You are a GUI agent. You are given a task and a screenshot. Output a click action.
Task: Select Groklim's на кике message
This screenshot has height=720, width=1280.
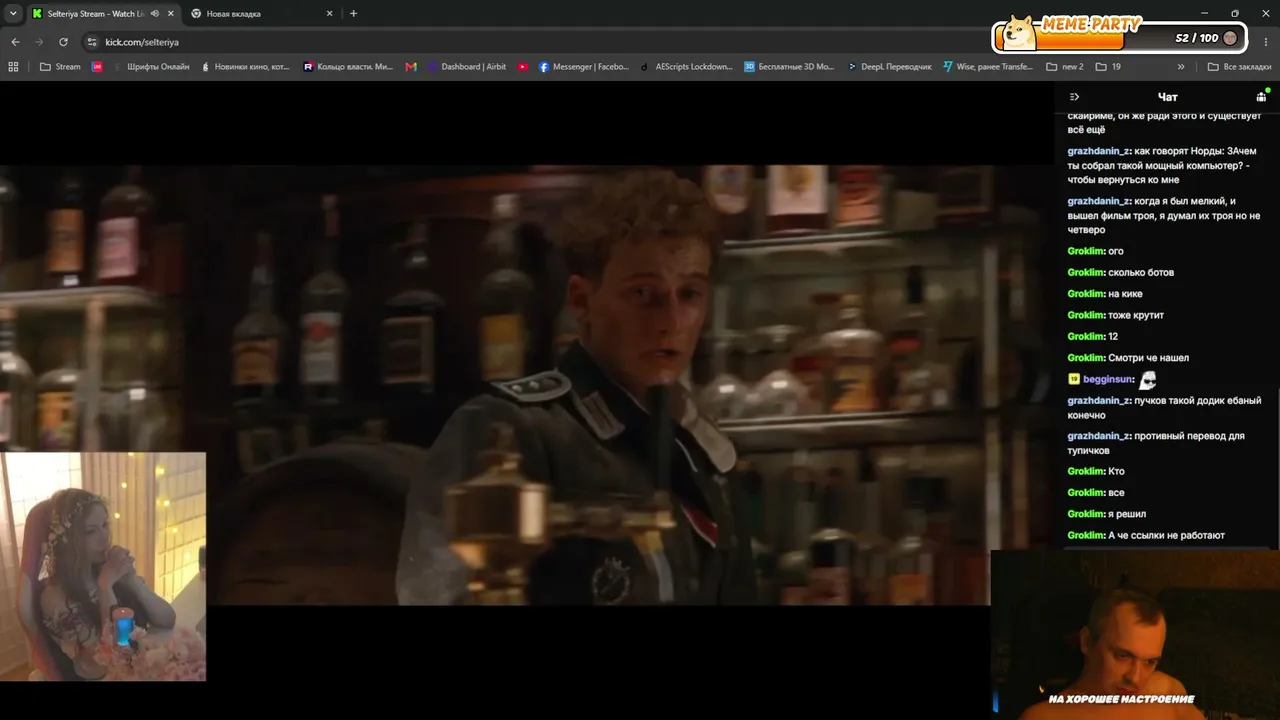click(x=1104, y=294)
